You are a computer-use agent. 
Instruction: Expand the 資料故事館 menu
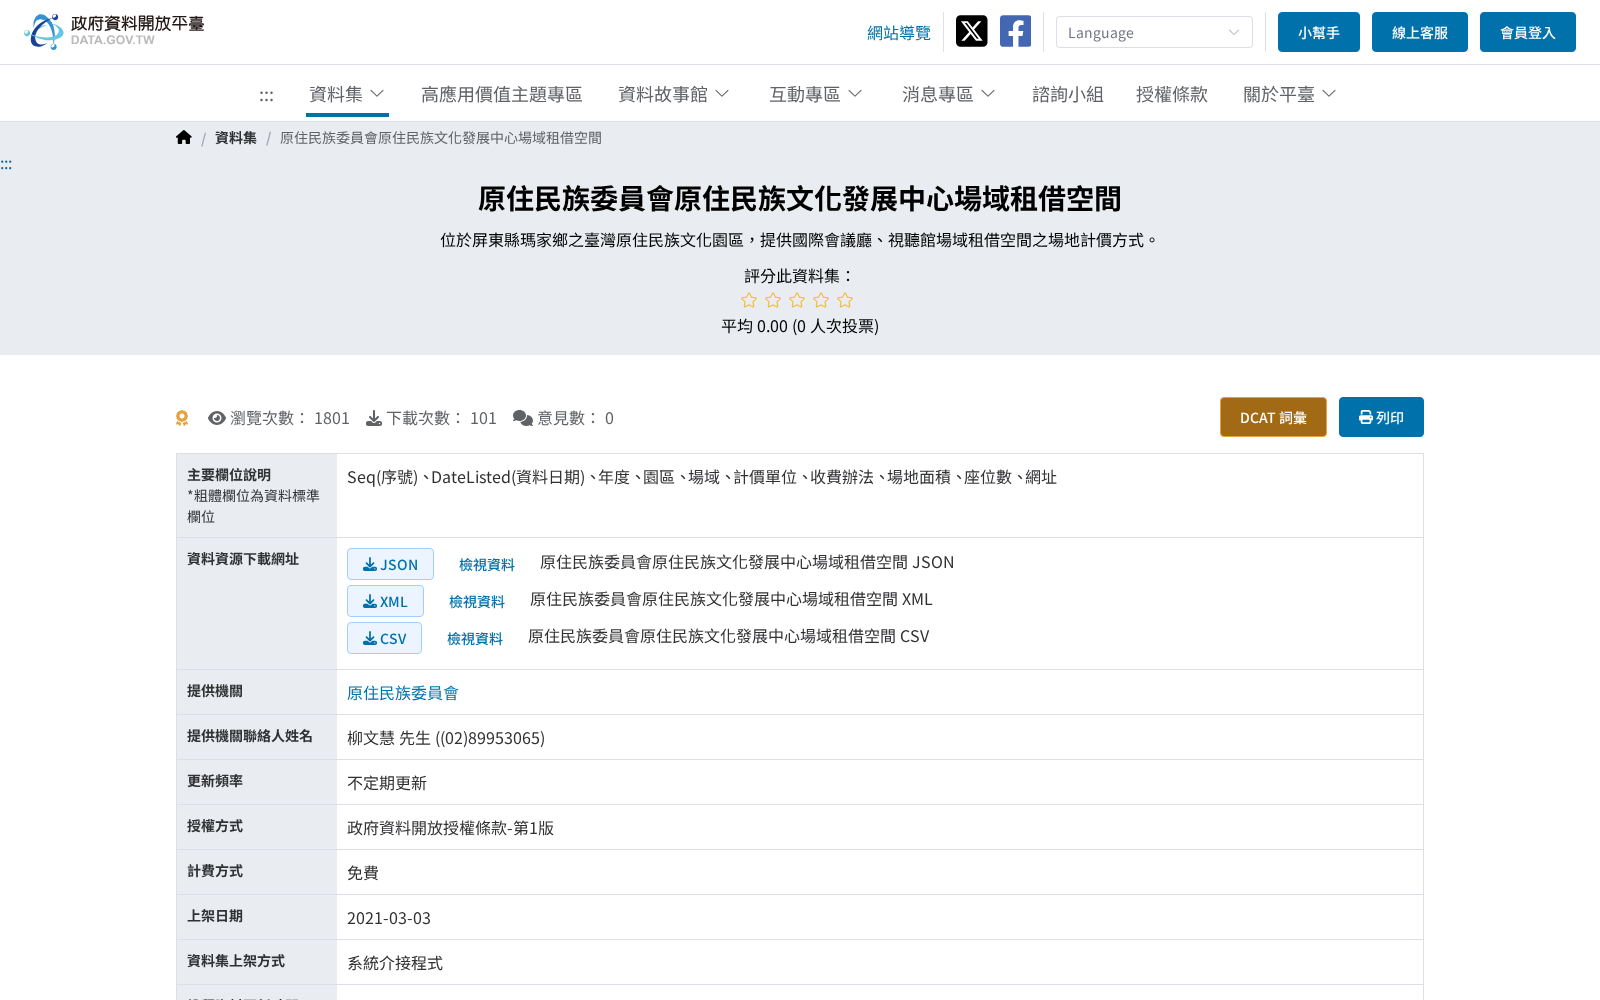pos(674,94)
